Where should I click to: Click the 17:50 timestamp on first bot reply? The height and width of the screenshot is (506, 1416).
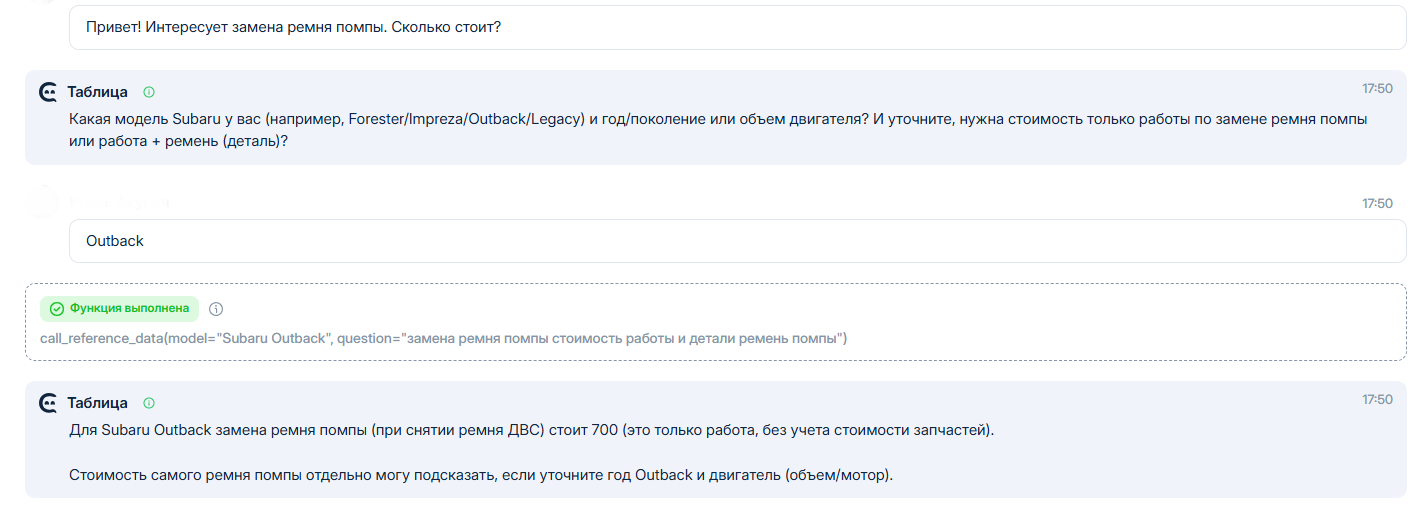(x=1376, y=89)
